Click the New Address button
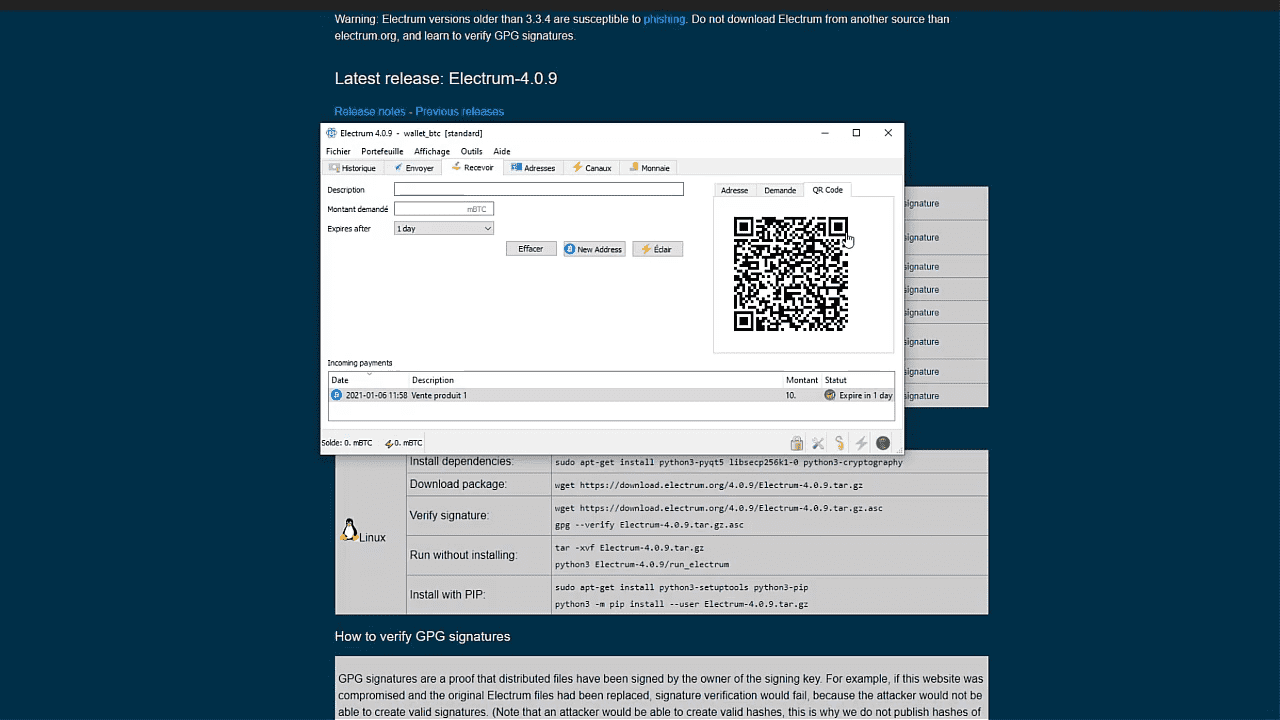Screen dimensions: 1280x720 (x=594, y=249)
